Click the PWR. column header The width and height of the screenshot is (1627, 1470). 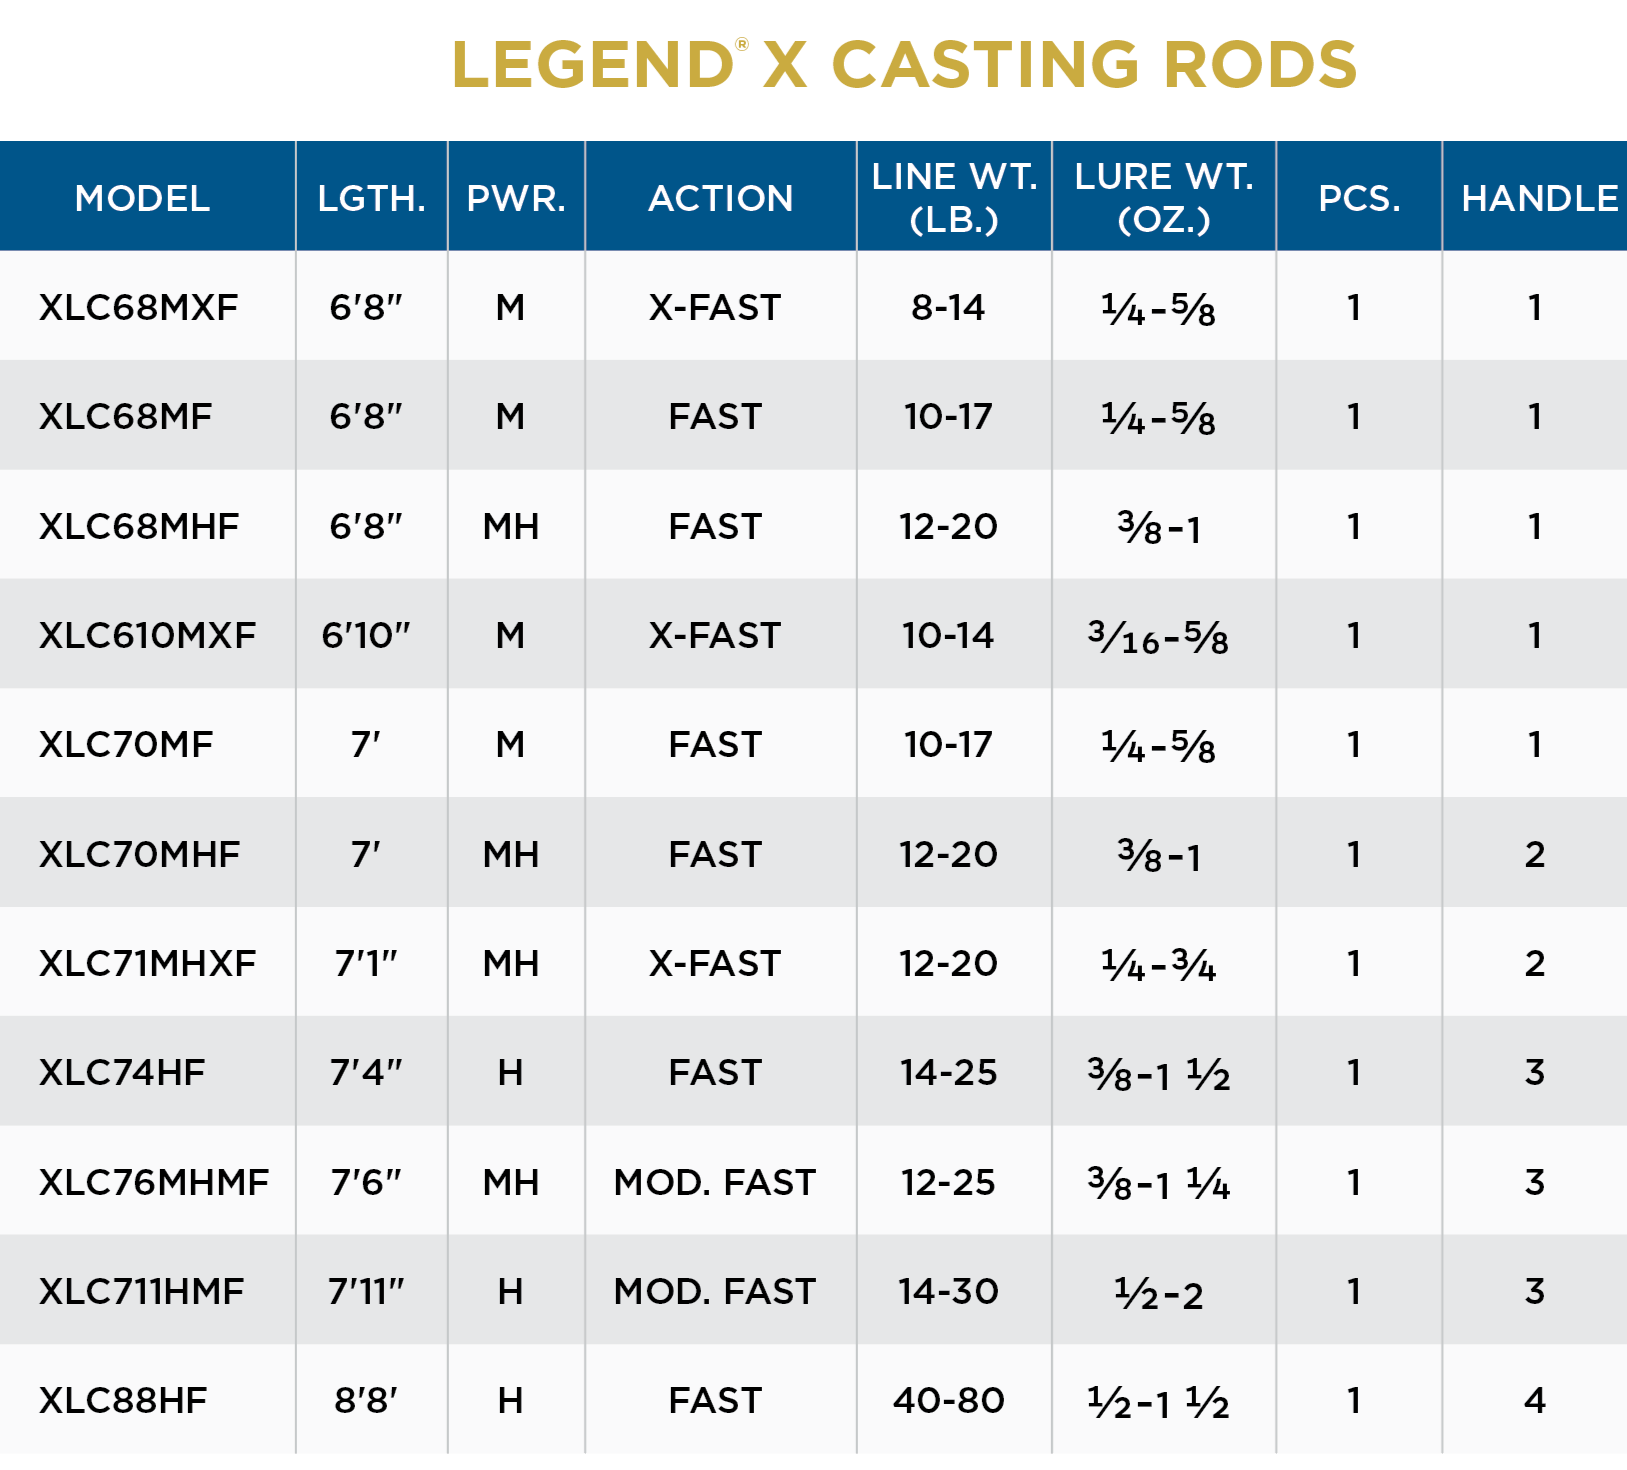pos(516,198)
